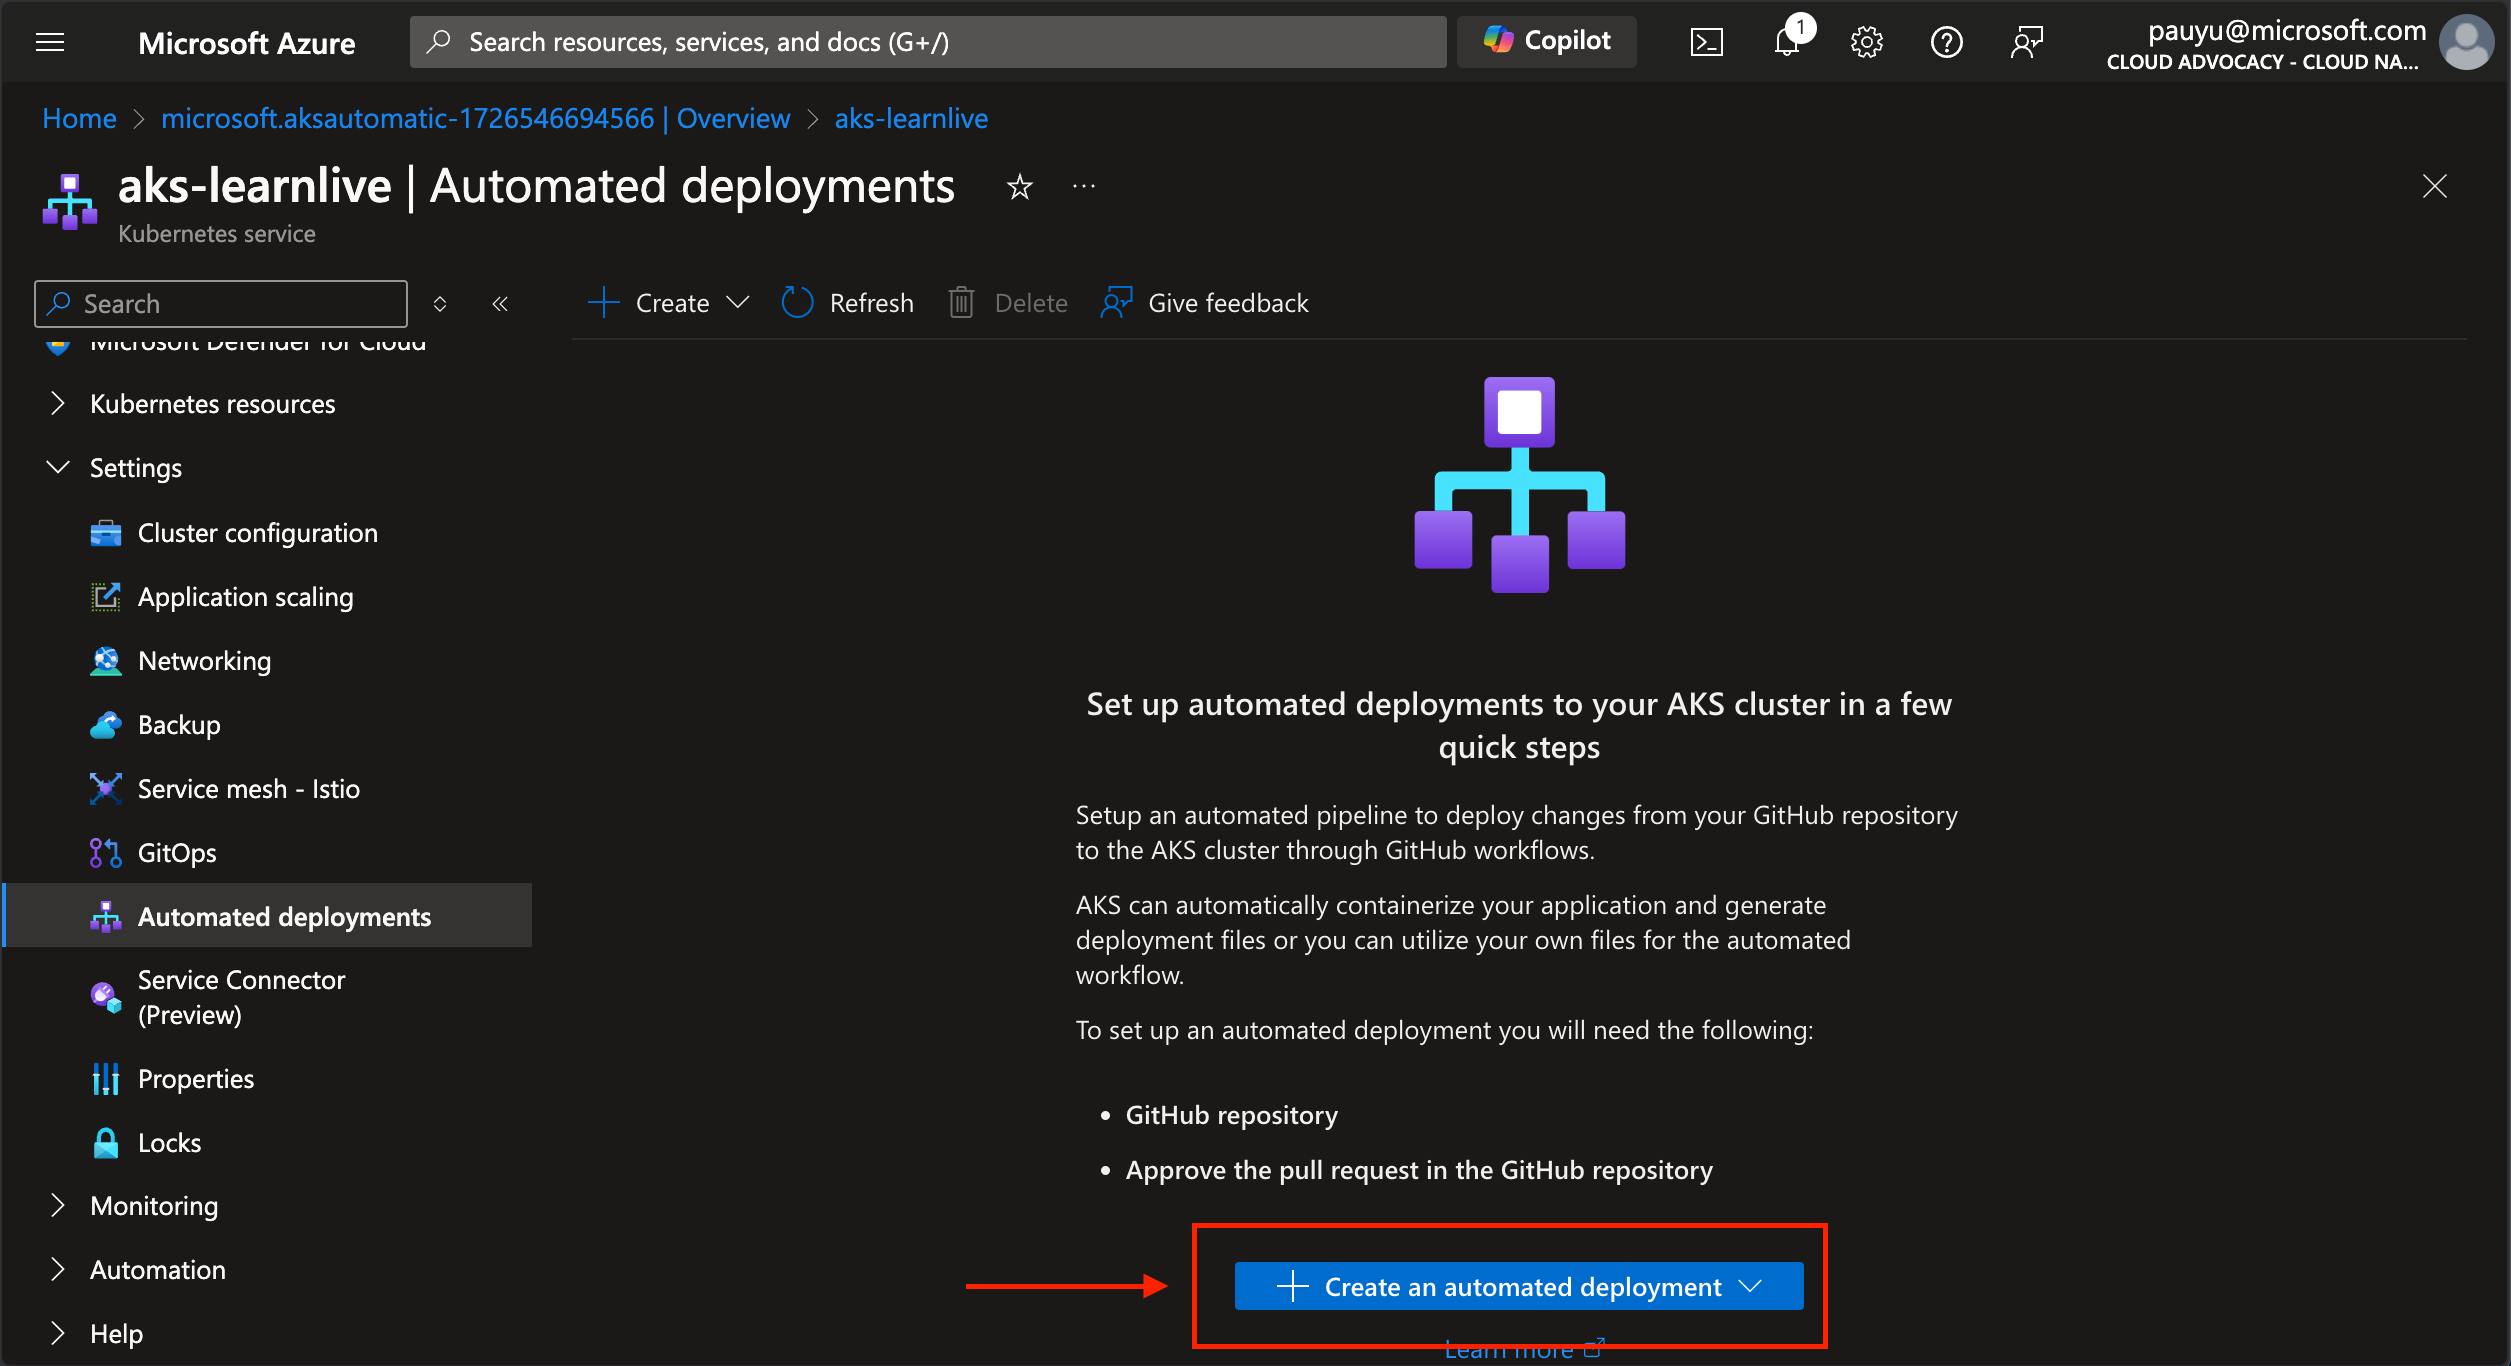Close the Automated deployments blade

point(2435,186)
